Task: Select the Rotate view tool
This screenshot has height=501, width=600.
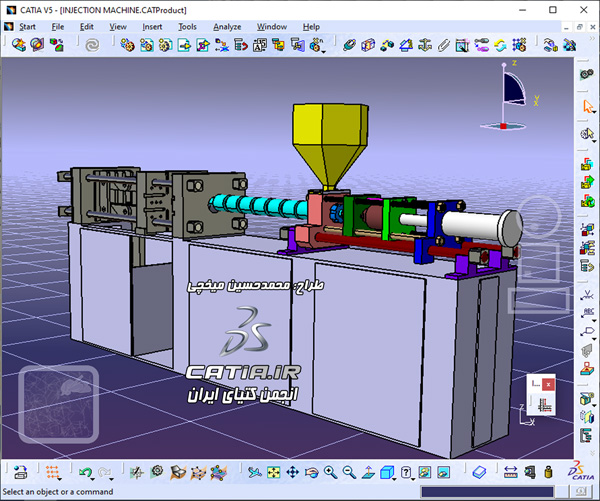Action: 311,472
